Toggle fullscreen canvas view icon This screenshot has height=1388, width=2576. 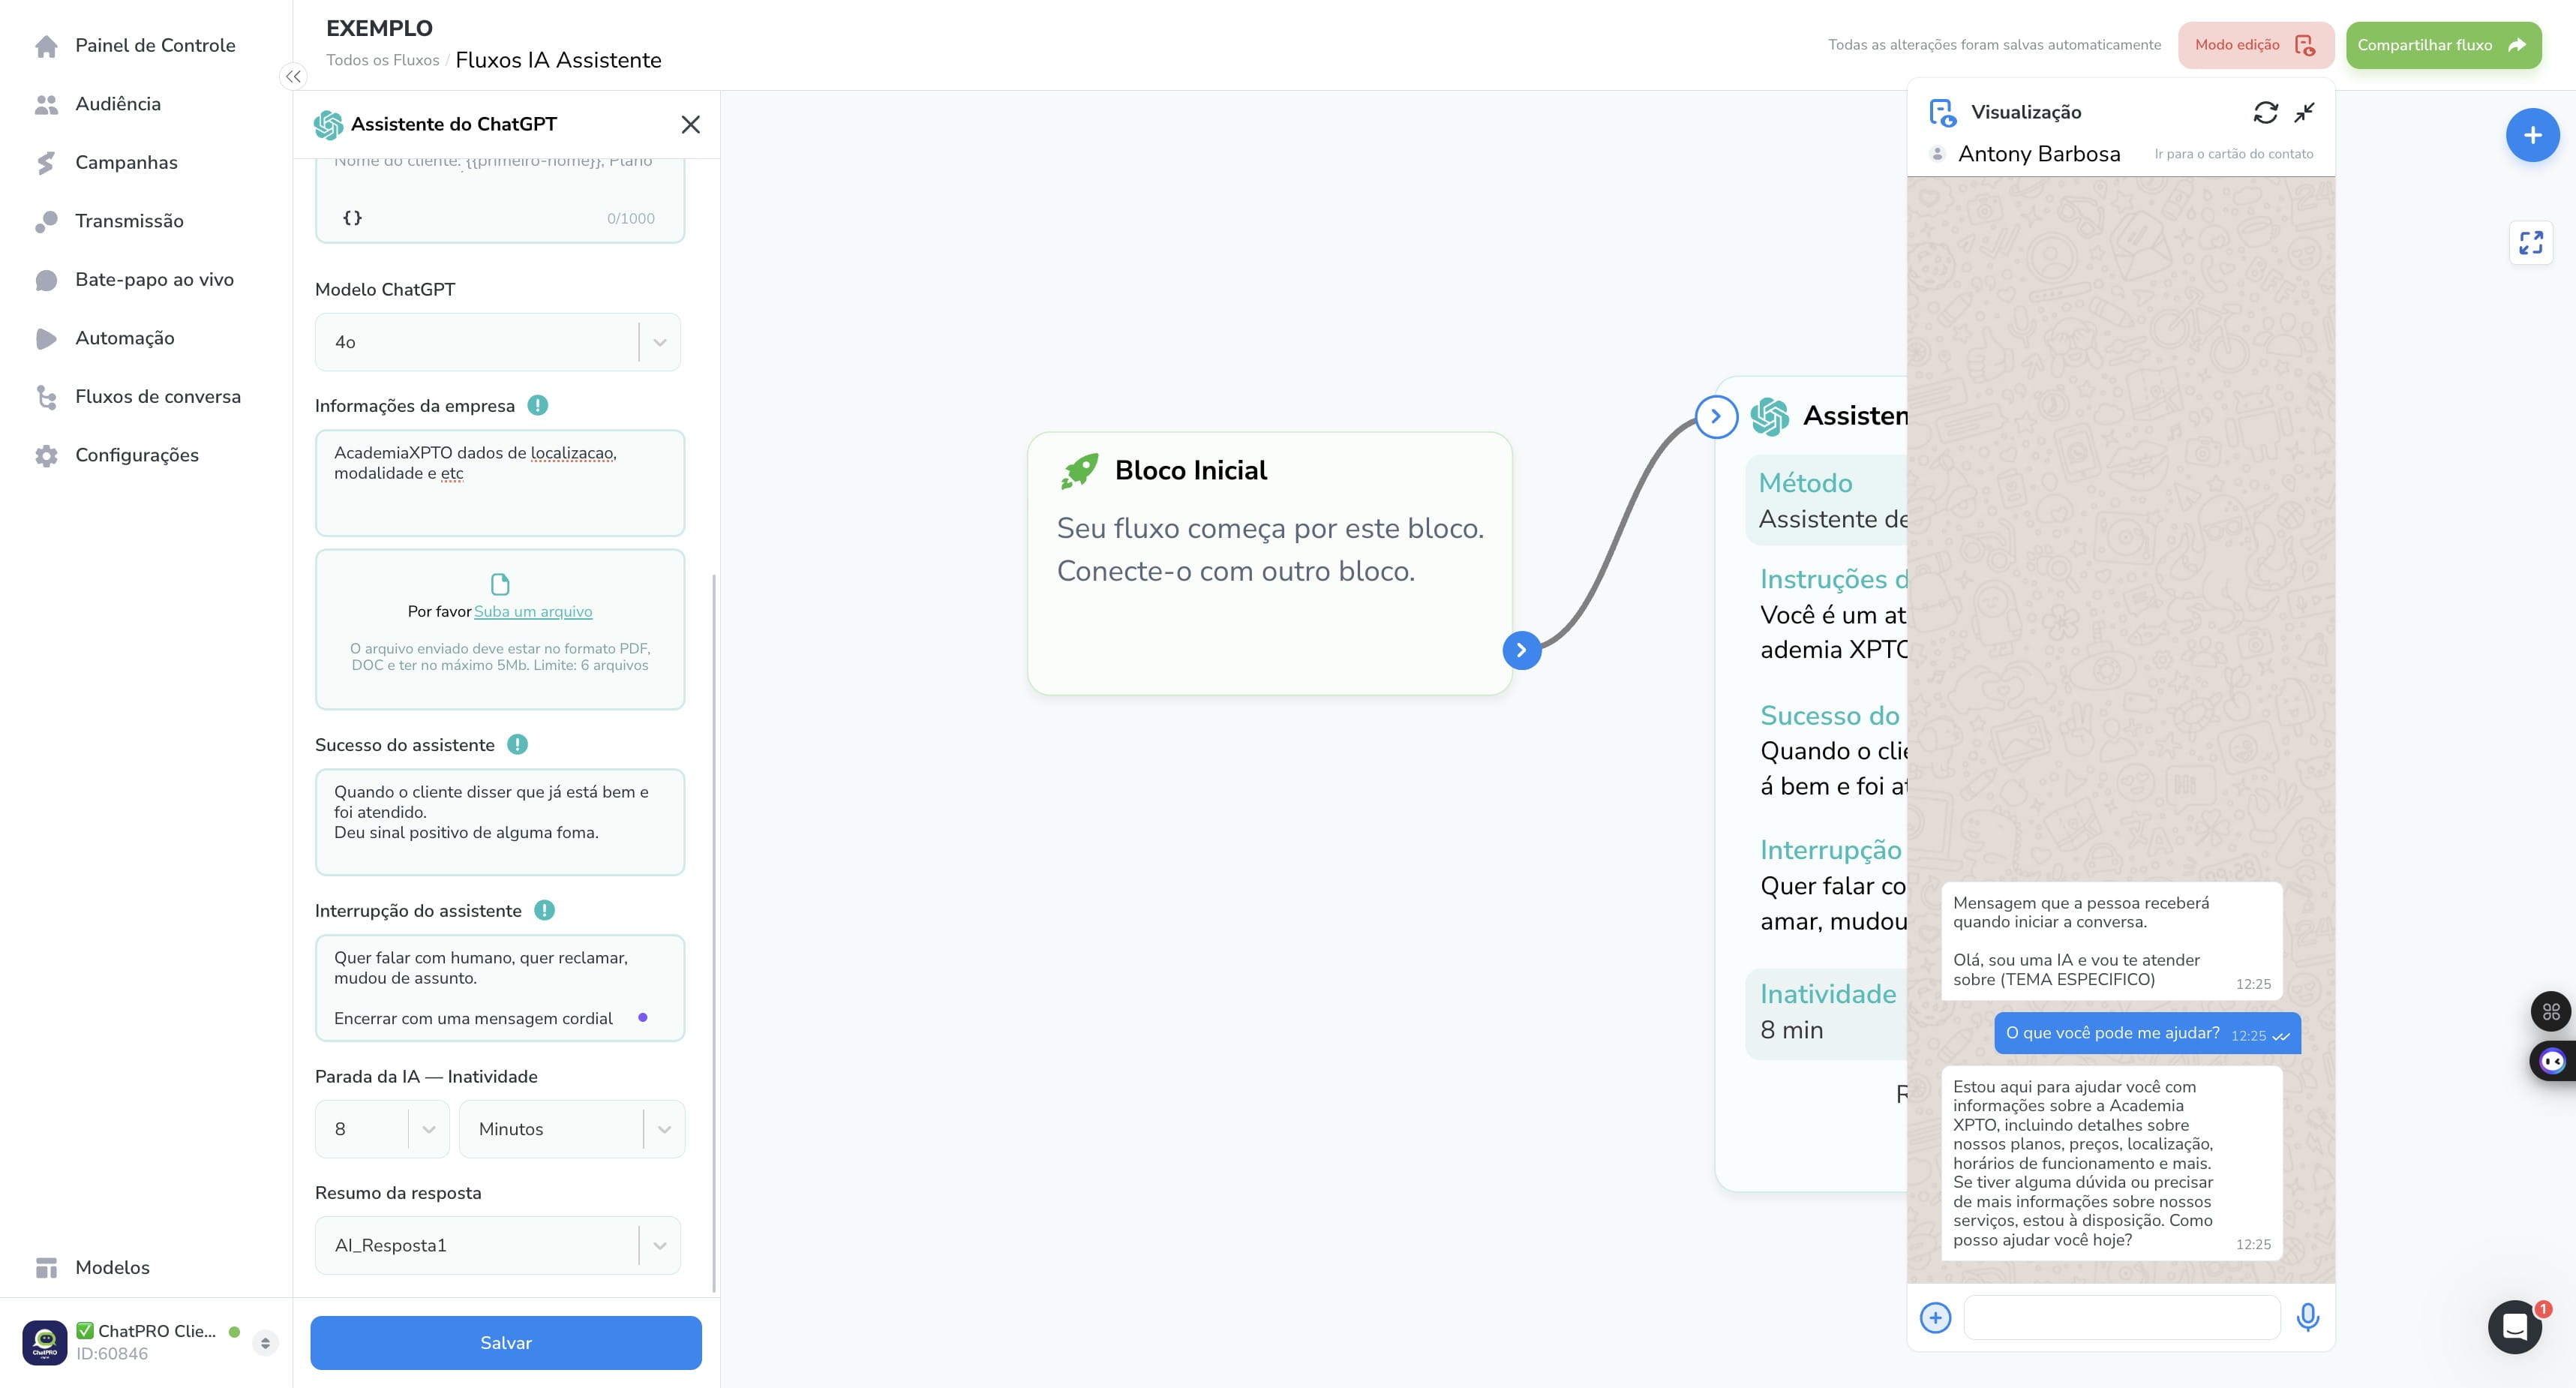[2531, 243]
